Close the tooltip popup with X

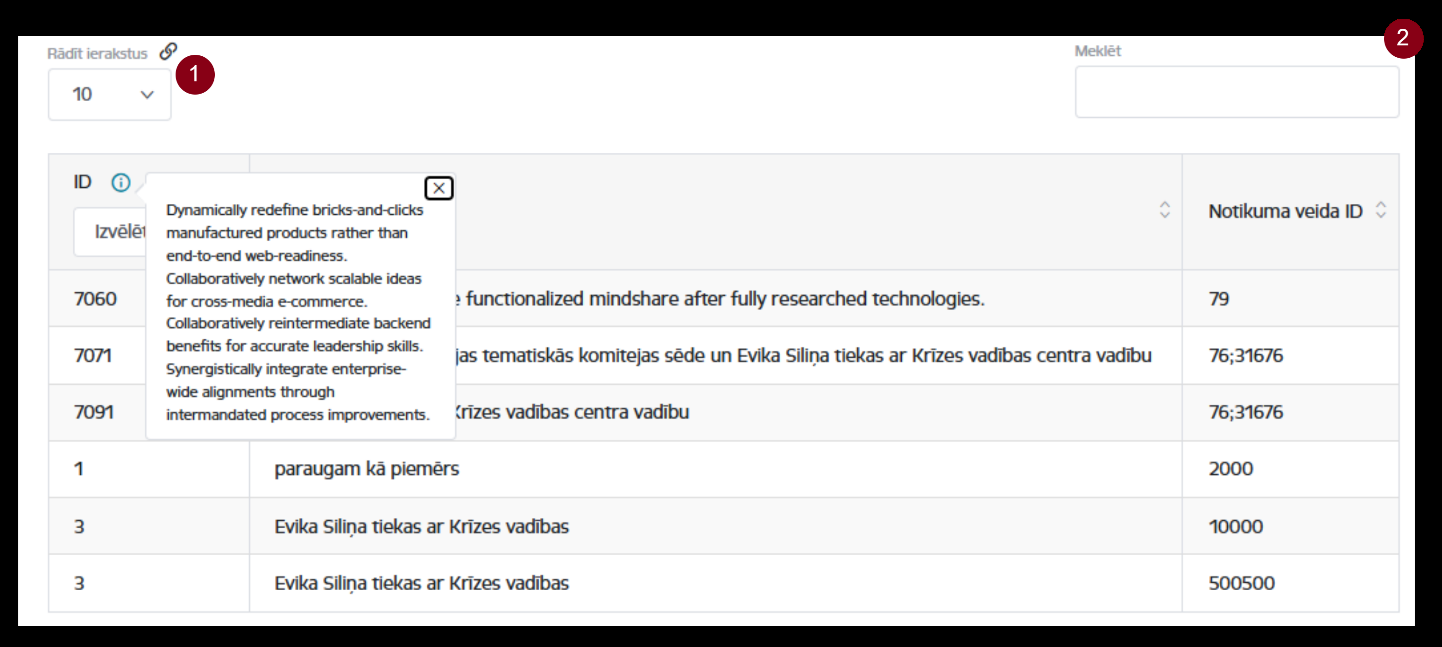tap(439, 188)
